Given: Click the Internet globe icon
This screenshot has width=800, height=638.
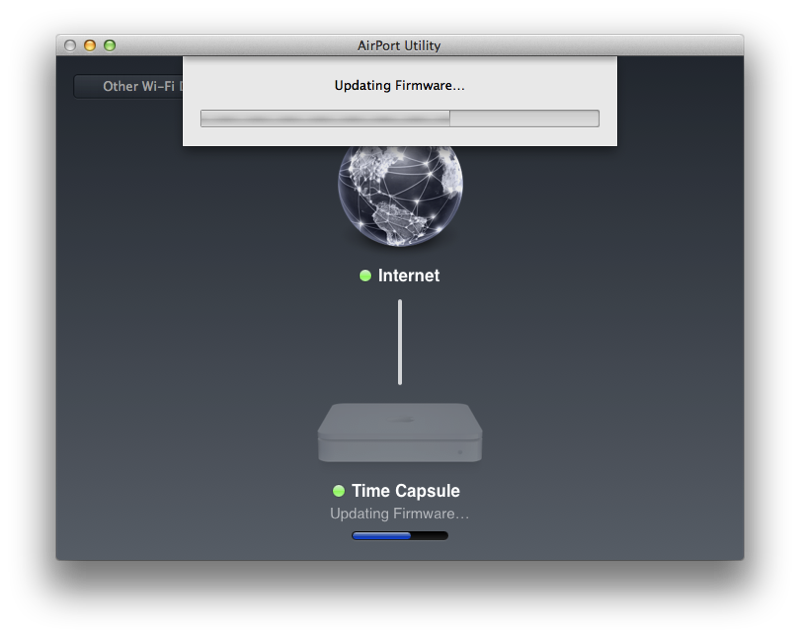Looking at the screenshot, I should point(400,196).
